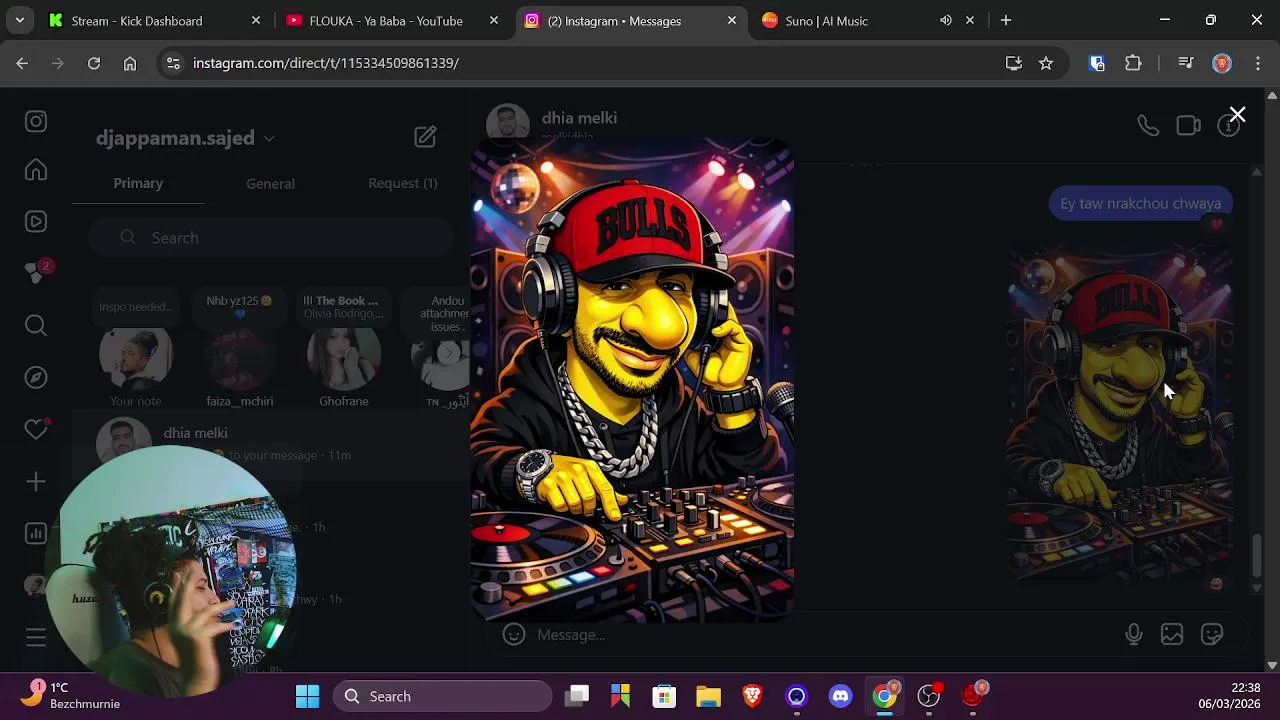The height and width of the screenshot is (720, 1280).
Task: Open the Windows Start menu
Action: [308, 696]
